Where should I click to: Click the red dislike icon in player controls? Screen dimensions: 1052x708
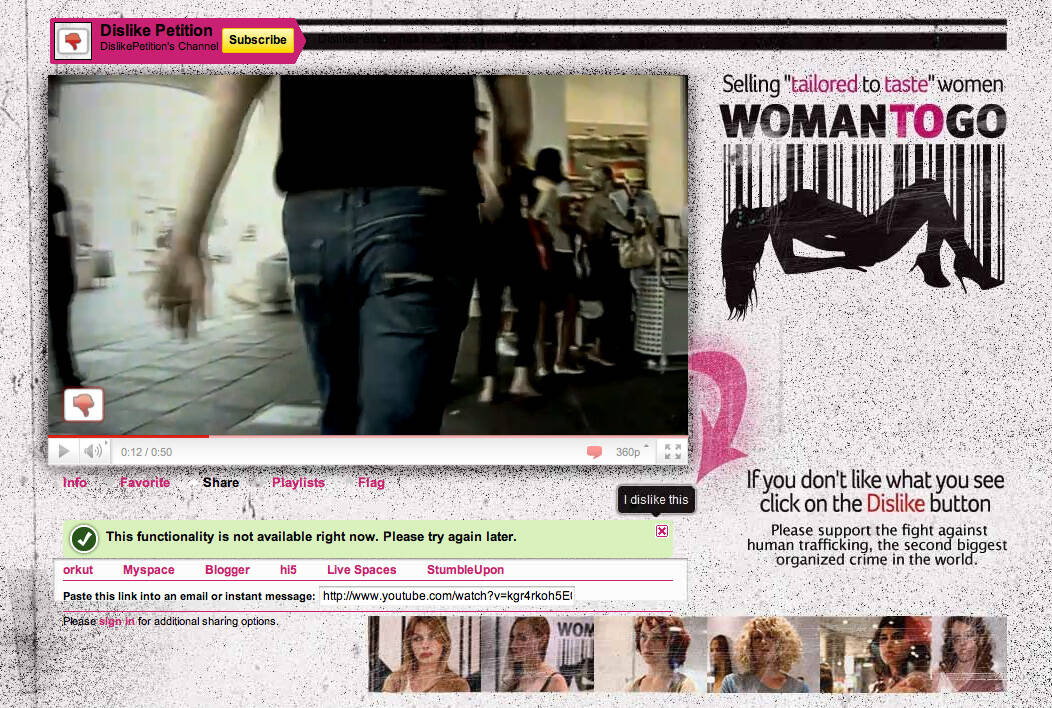(x=594, y=452)
